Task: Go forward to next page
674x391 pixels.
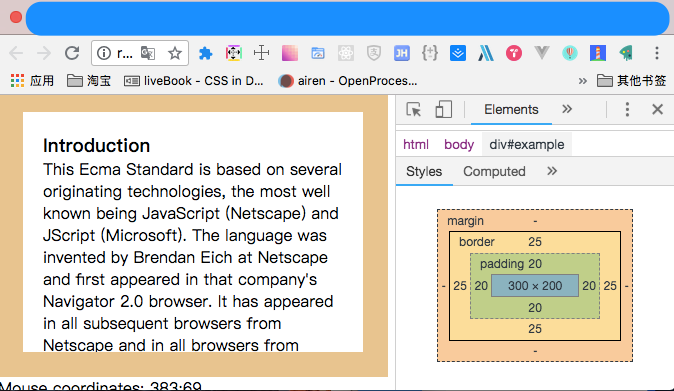Action: coord(44,53)
